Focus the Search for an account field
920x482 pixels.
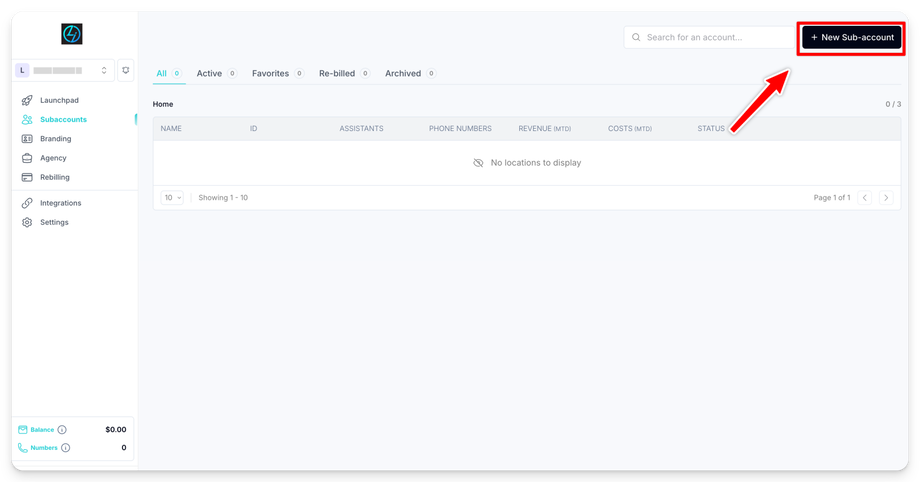[710, 37]
